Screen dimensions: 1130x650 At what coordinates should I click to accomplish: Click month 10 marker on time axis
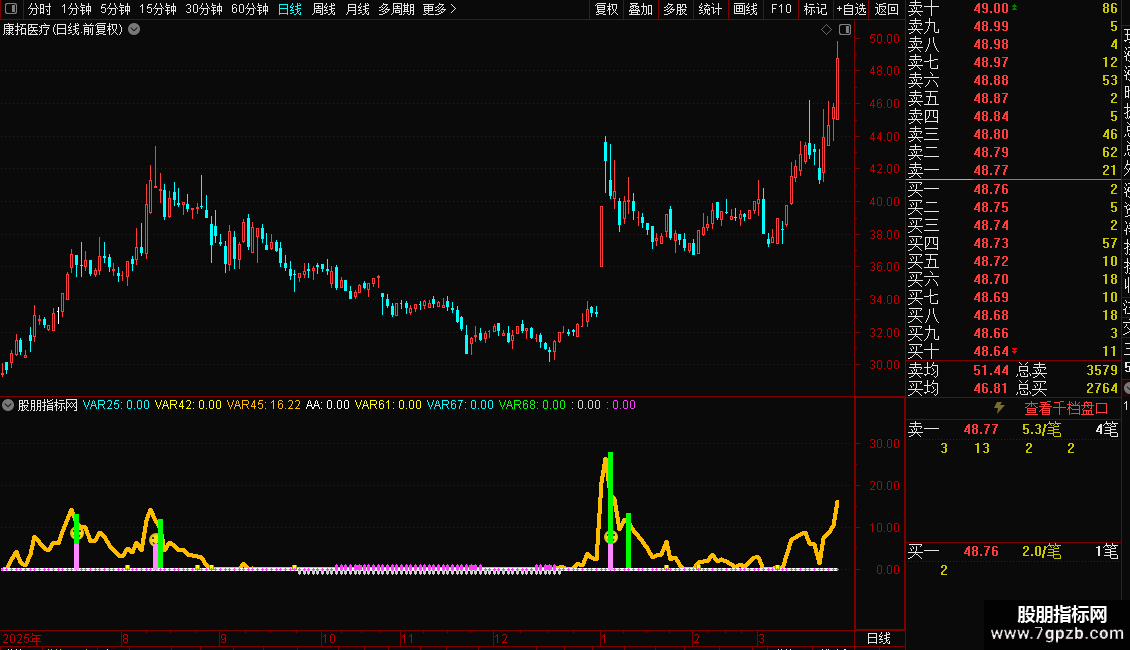(x=329, y=638)
